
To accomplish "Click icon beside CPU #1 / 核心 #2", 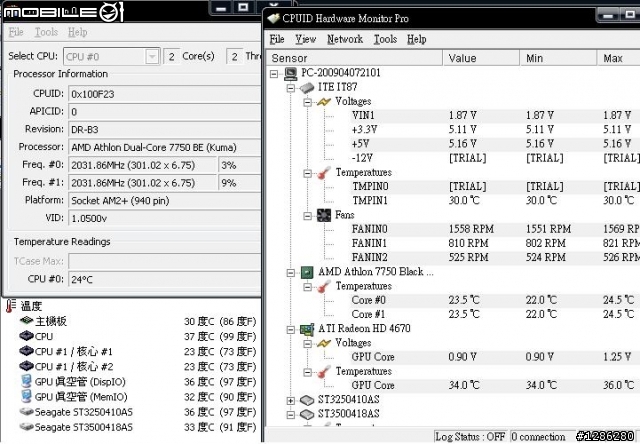I will tap(27, 366).
